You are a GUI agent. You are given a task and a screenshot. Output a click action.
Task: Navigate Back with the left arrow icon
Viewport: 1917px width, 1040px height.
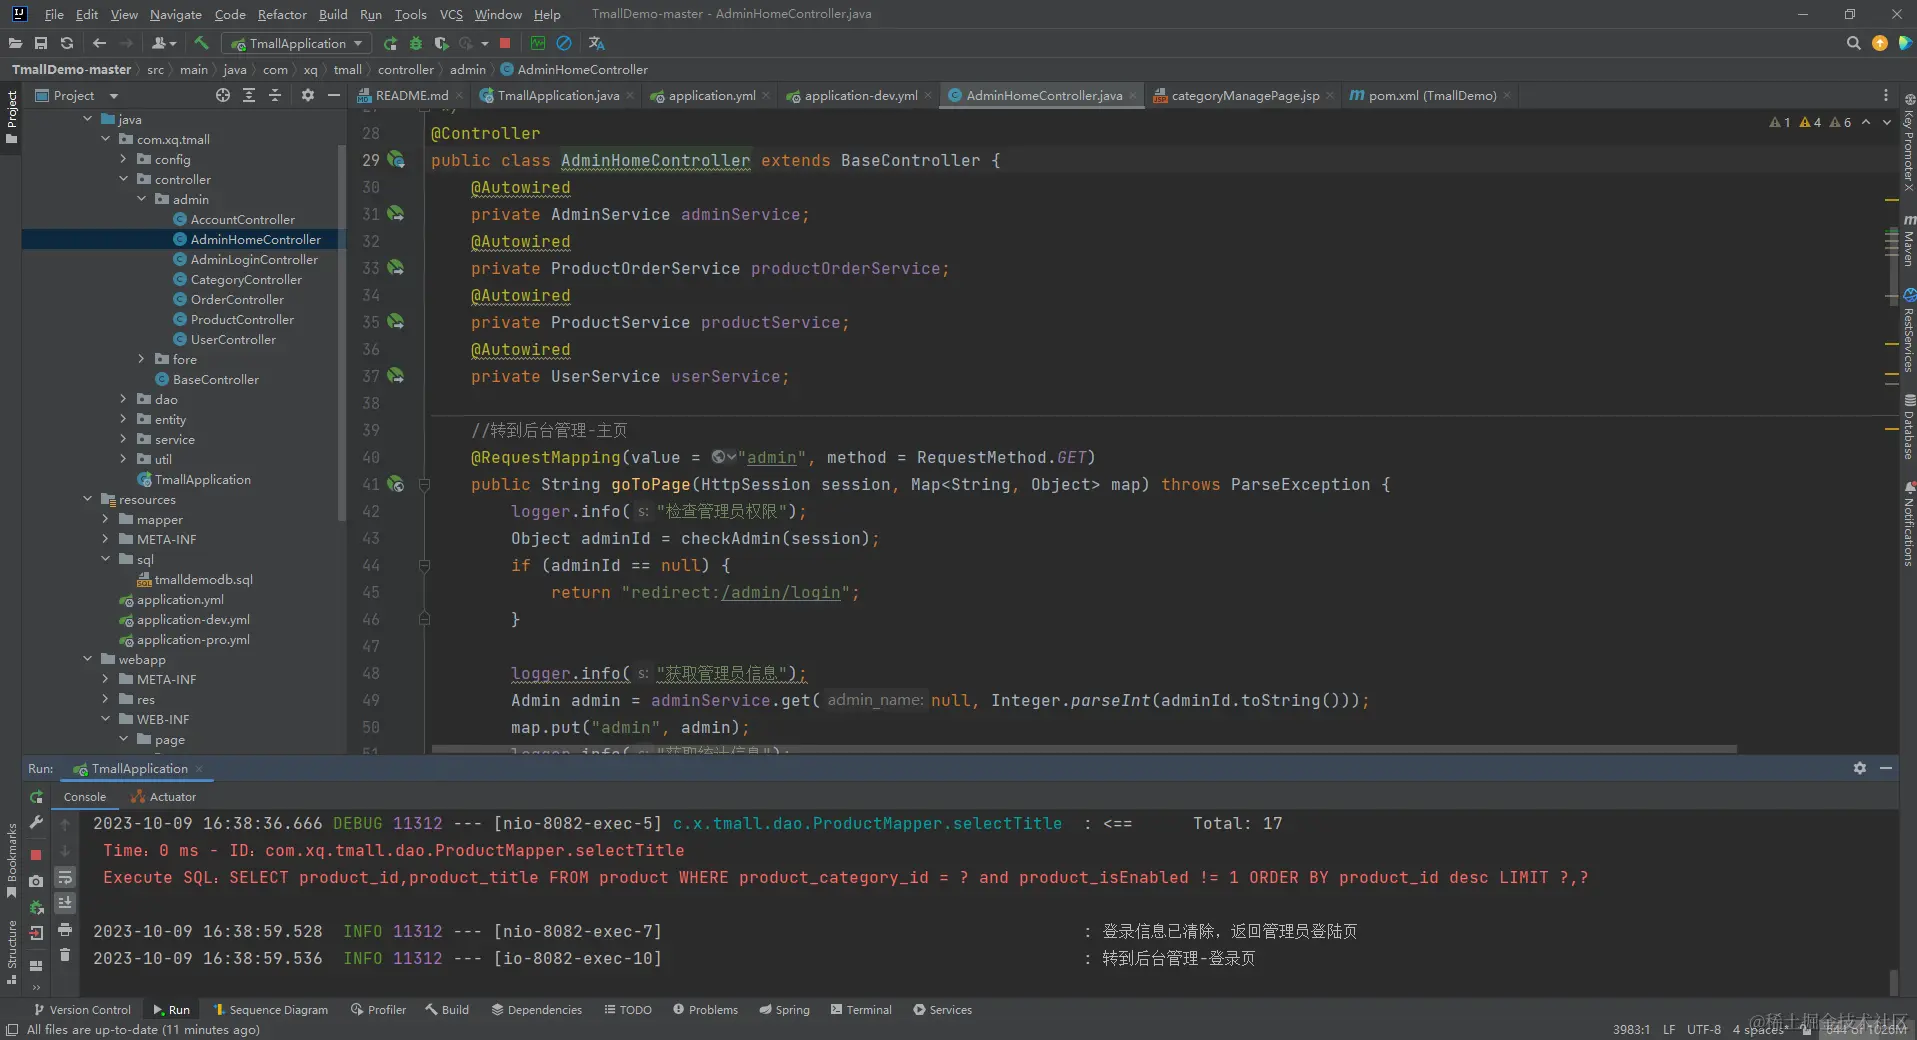click(99, 43)
